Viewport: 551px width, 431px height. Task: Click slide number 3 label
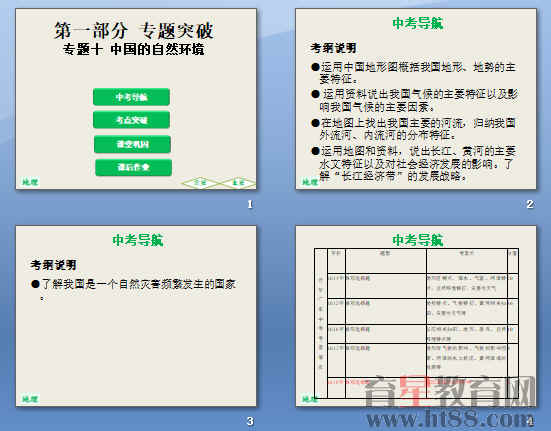(250, 421)
